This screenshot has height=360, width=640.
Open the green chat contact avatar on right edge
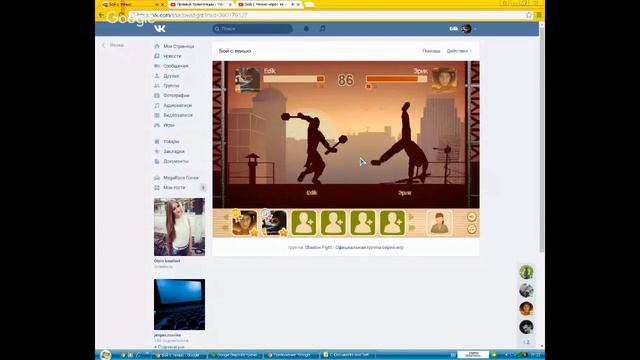click(526, 272)
